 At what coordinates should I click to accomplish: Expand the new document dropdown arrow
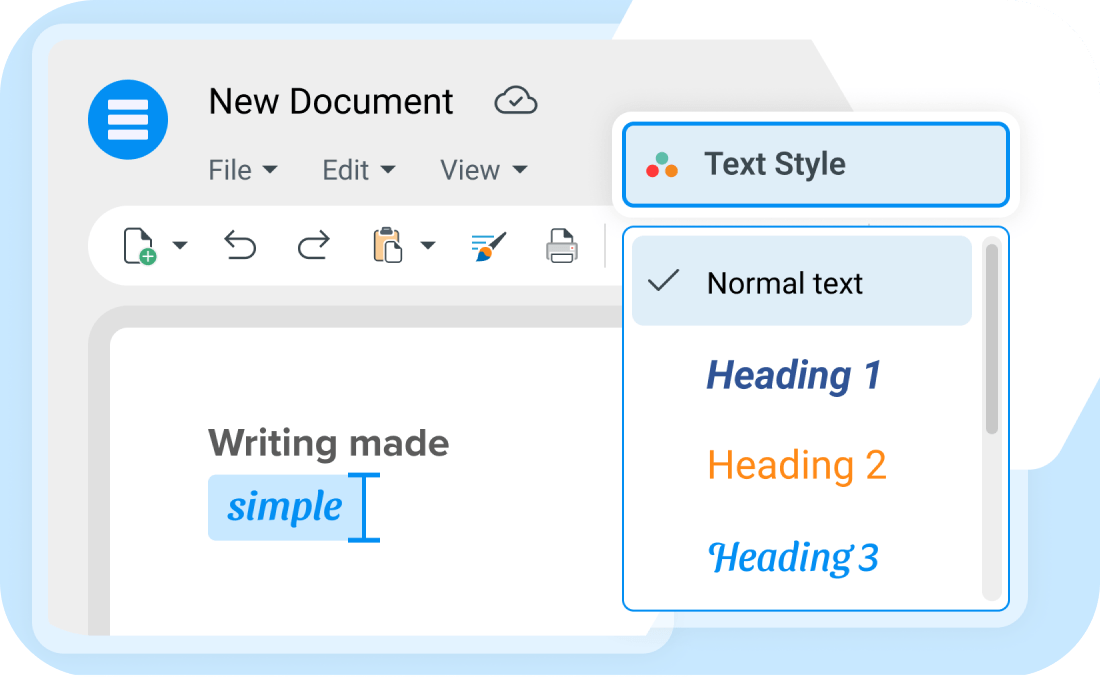(180, 245)
